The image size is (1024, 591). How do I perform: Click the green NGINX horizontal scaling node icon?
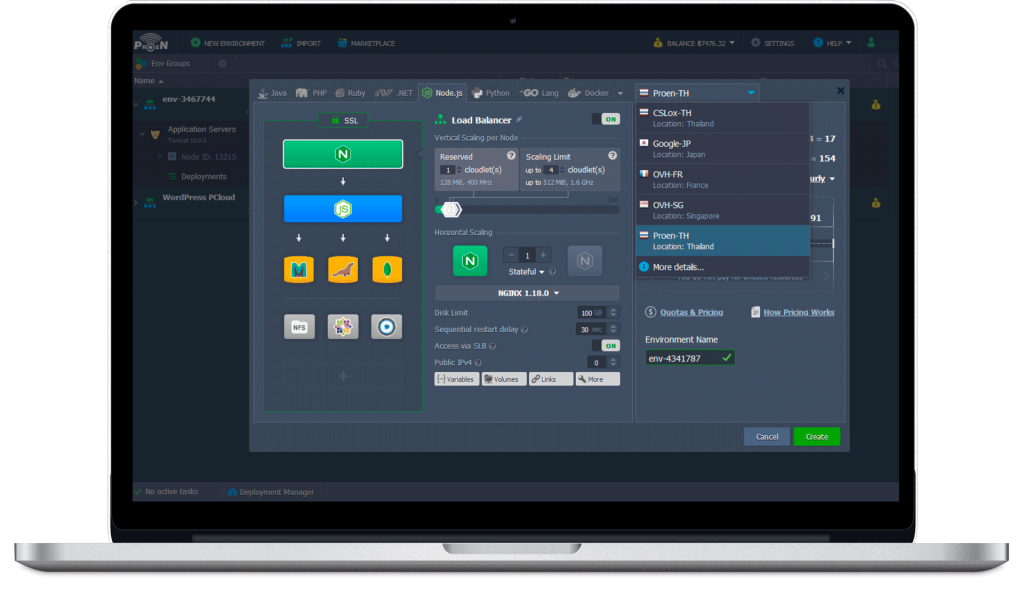[x=470, y=261]
